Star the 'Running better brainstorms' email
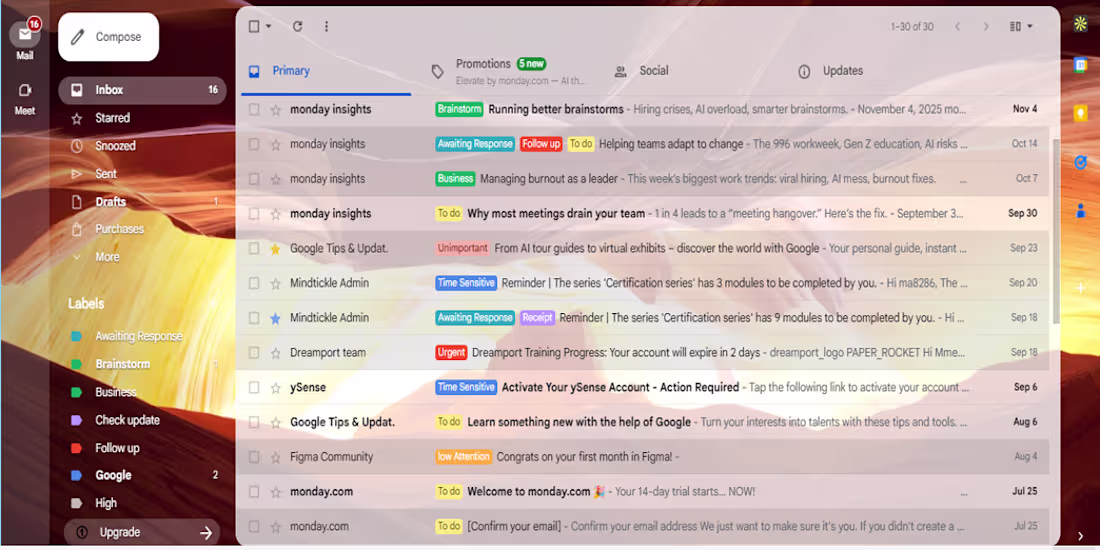 pos(275,109)
